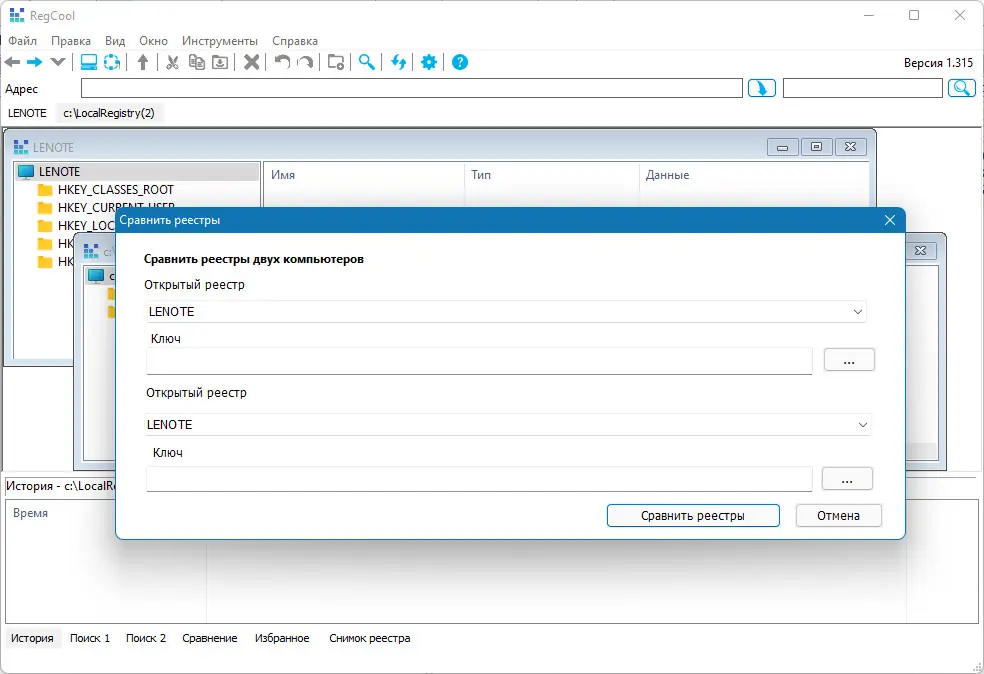Image resolution: width=984 pixels, height=674 pixels.
Task: Select HKEY_CLASSES_ROOT in the LENOTE tree
Action: pos(115,190)
